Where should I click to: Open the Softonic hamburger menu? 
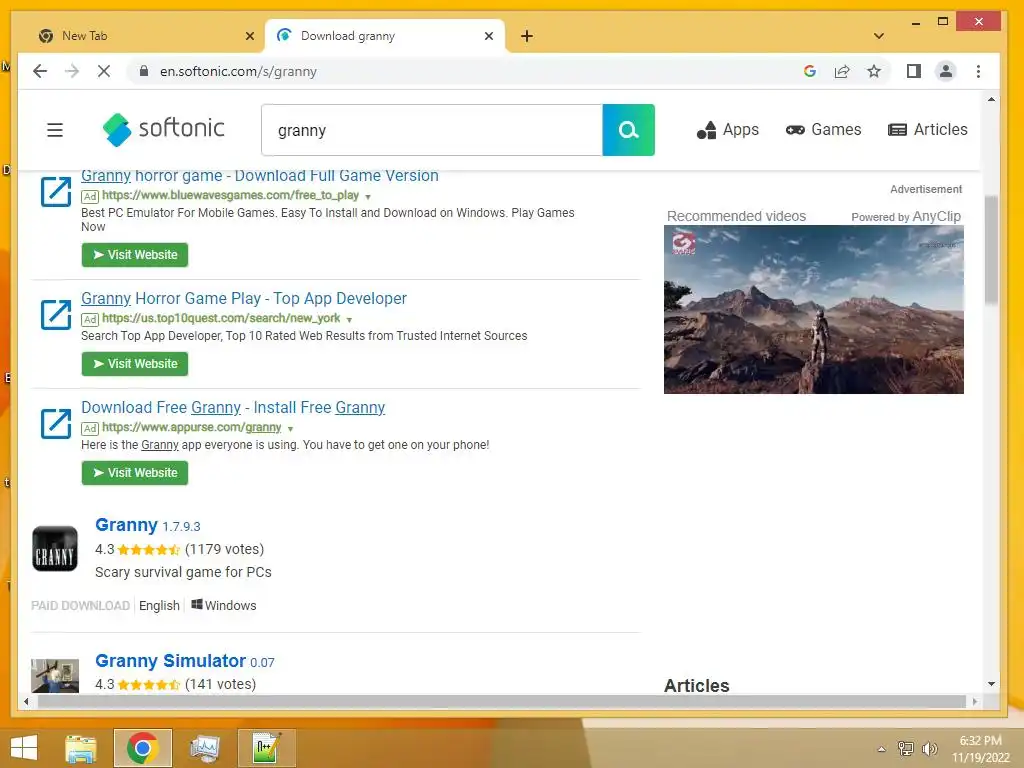point(55,130)
